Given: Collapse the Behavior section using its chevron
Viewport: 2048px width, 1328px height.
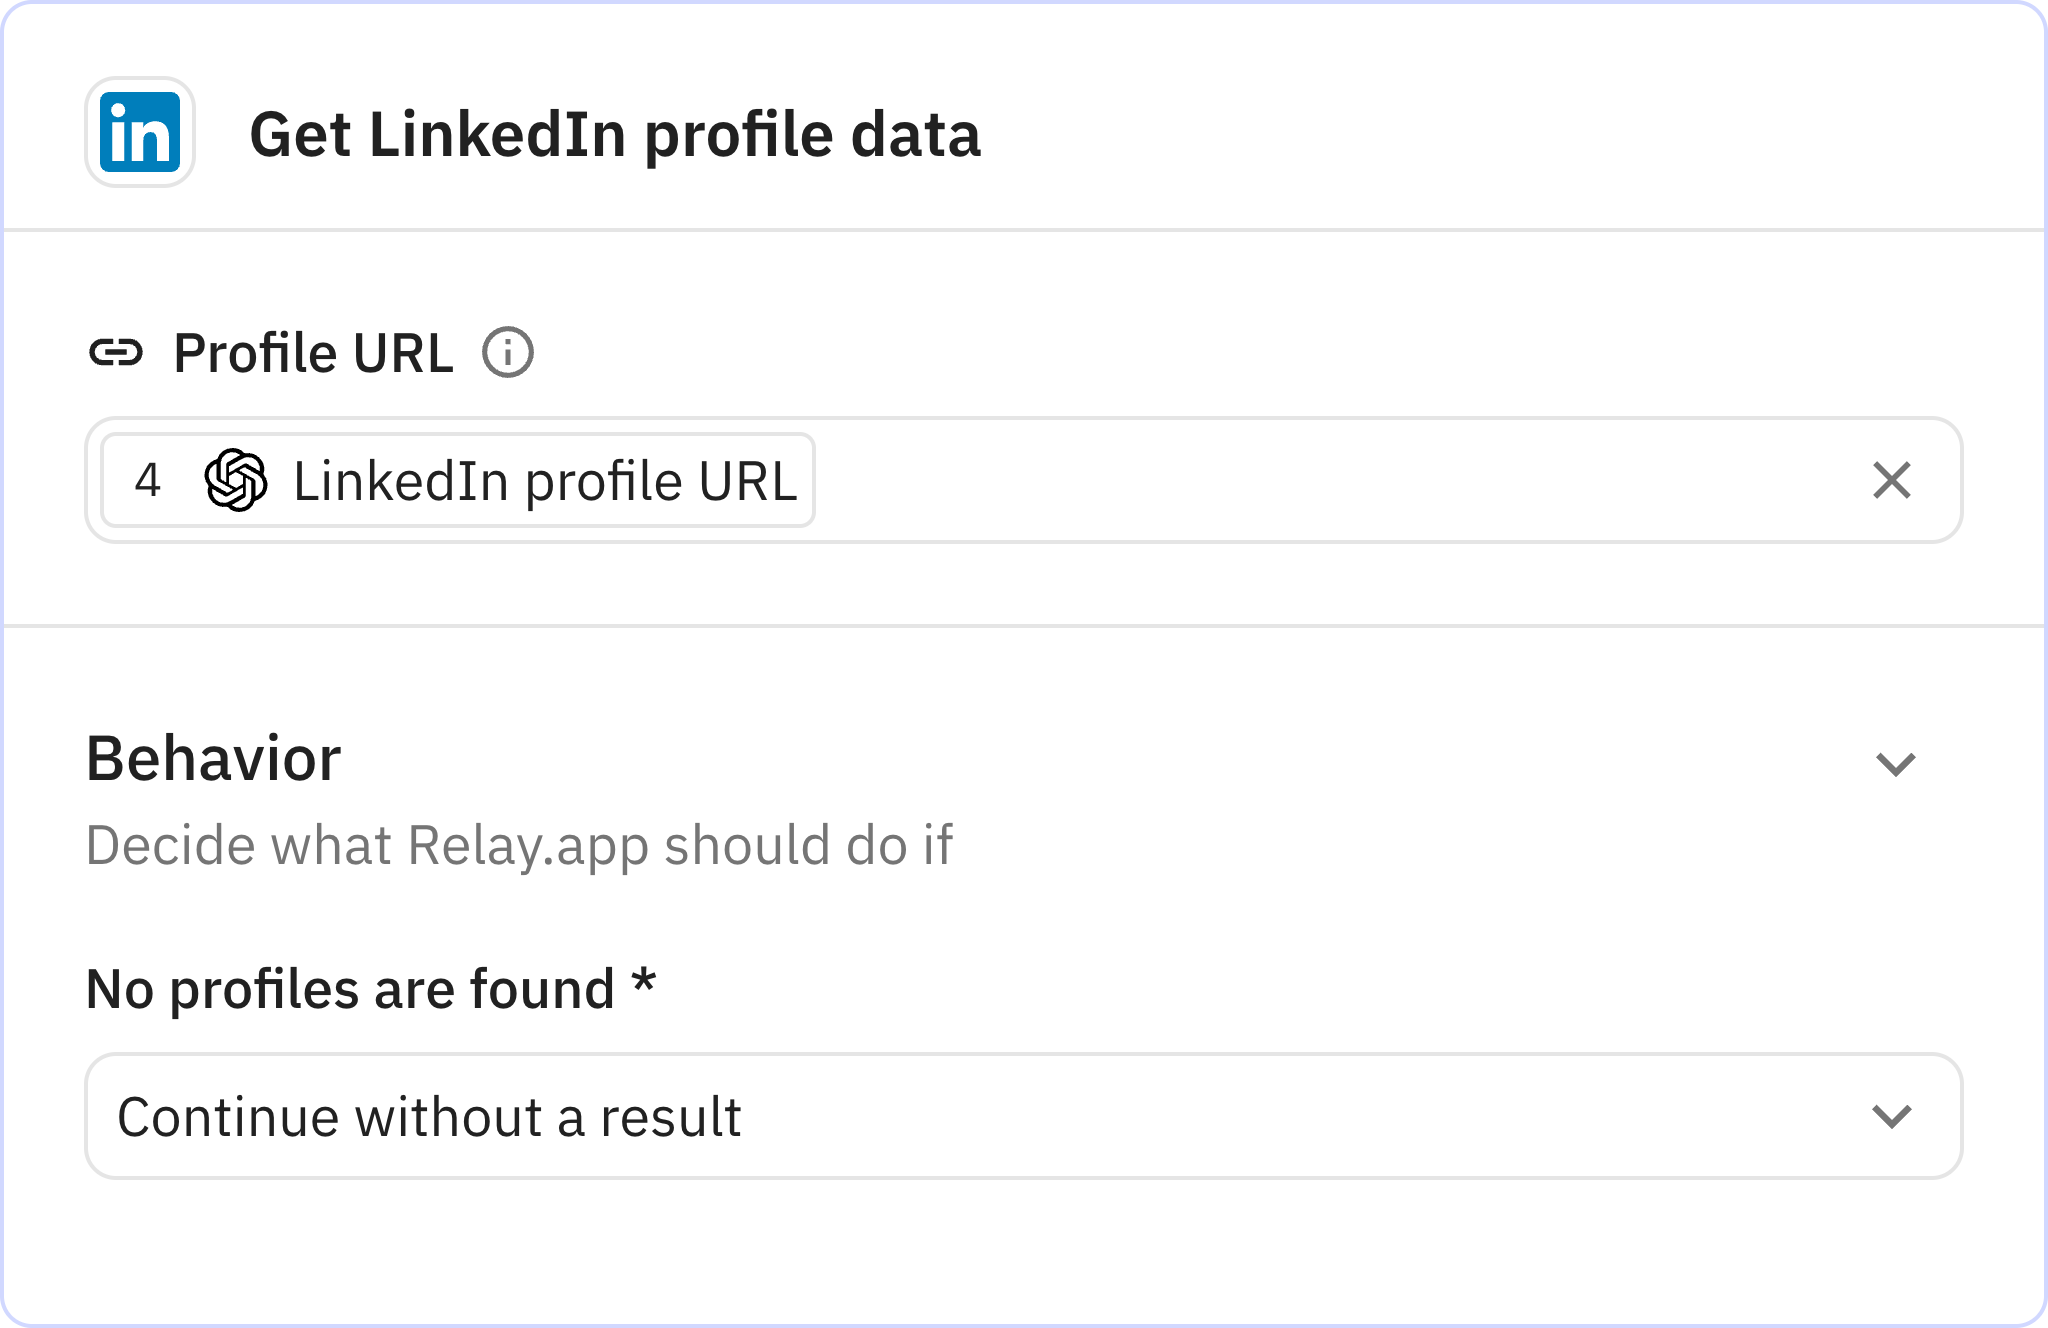Looking at the screenshot, I should point(1894,765).
